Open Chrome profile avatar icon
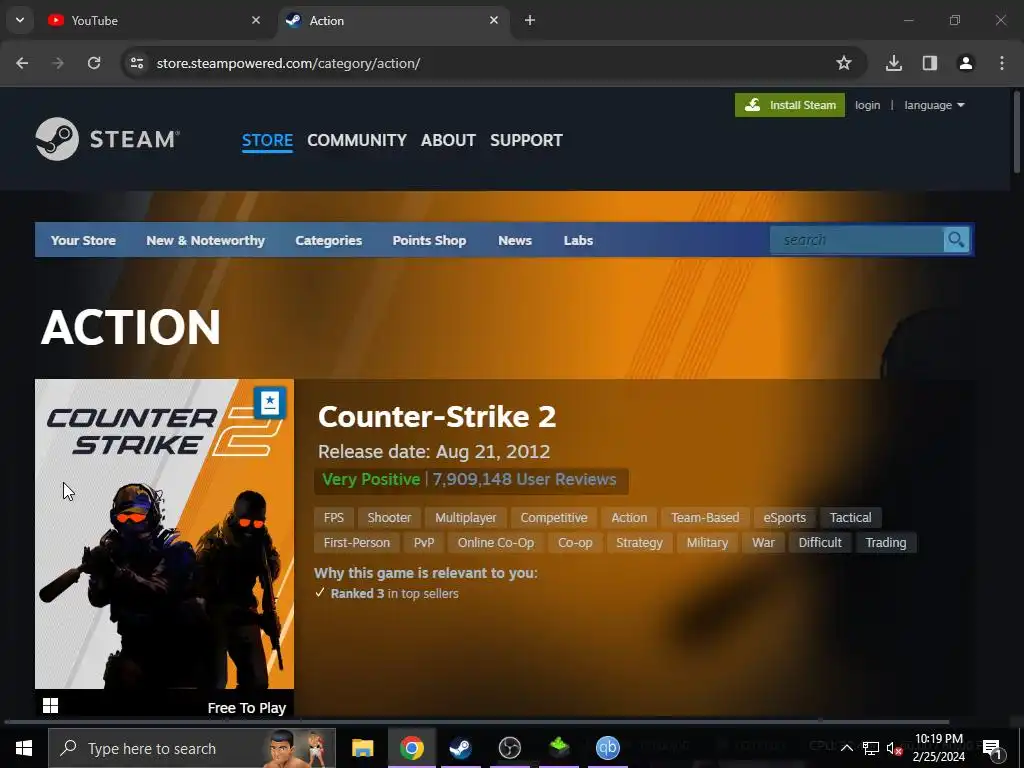The width and height of the screenshot is (1024, 768). click(966, 63)
